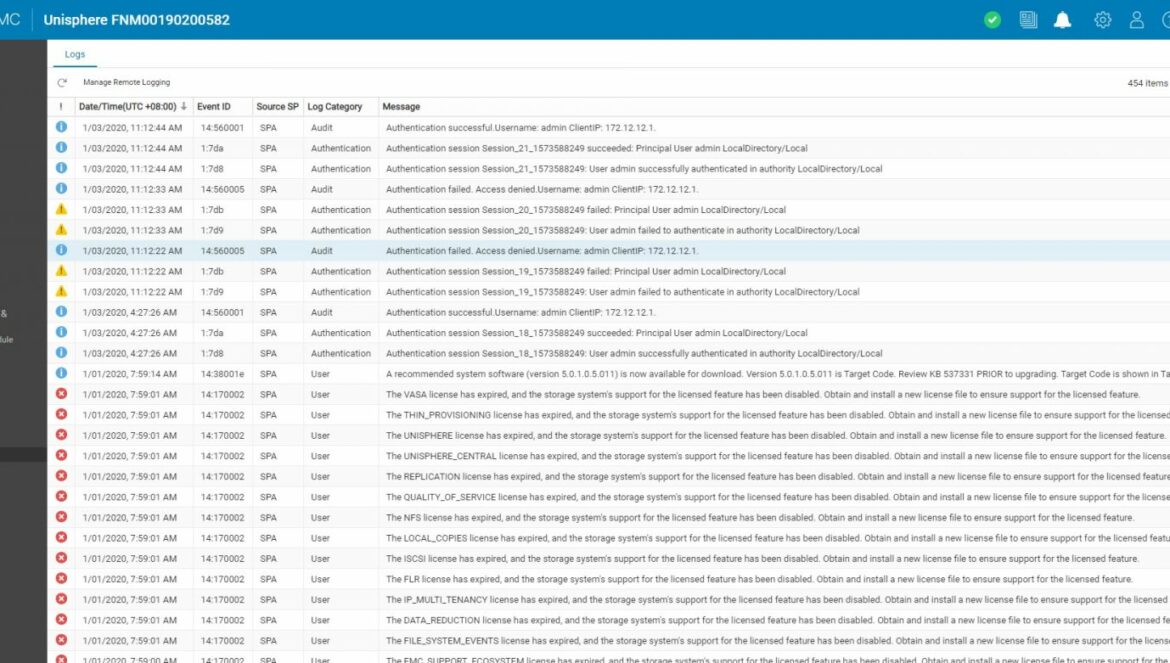This screenshot has width=1170, height=663.
Task: Select the VASA license has expired message
Action: tap(763, 395)
